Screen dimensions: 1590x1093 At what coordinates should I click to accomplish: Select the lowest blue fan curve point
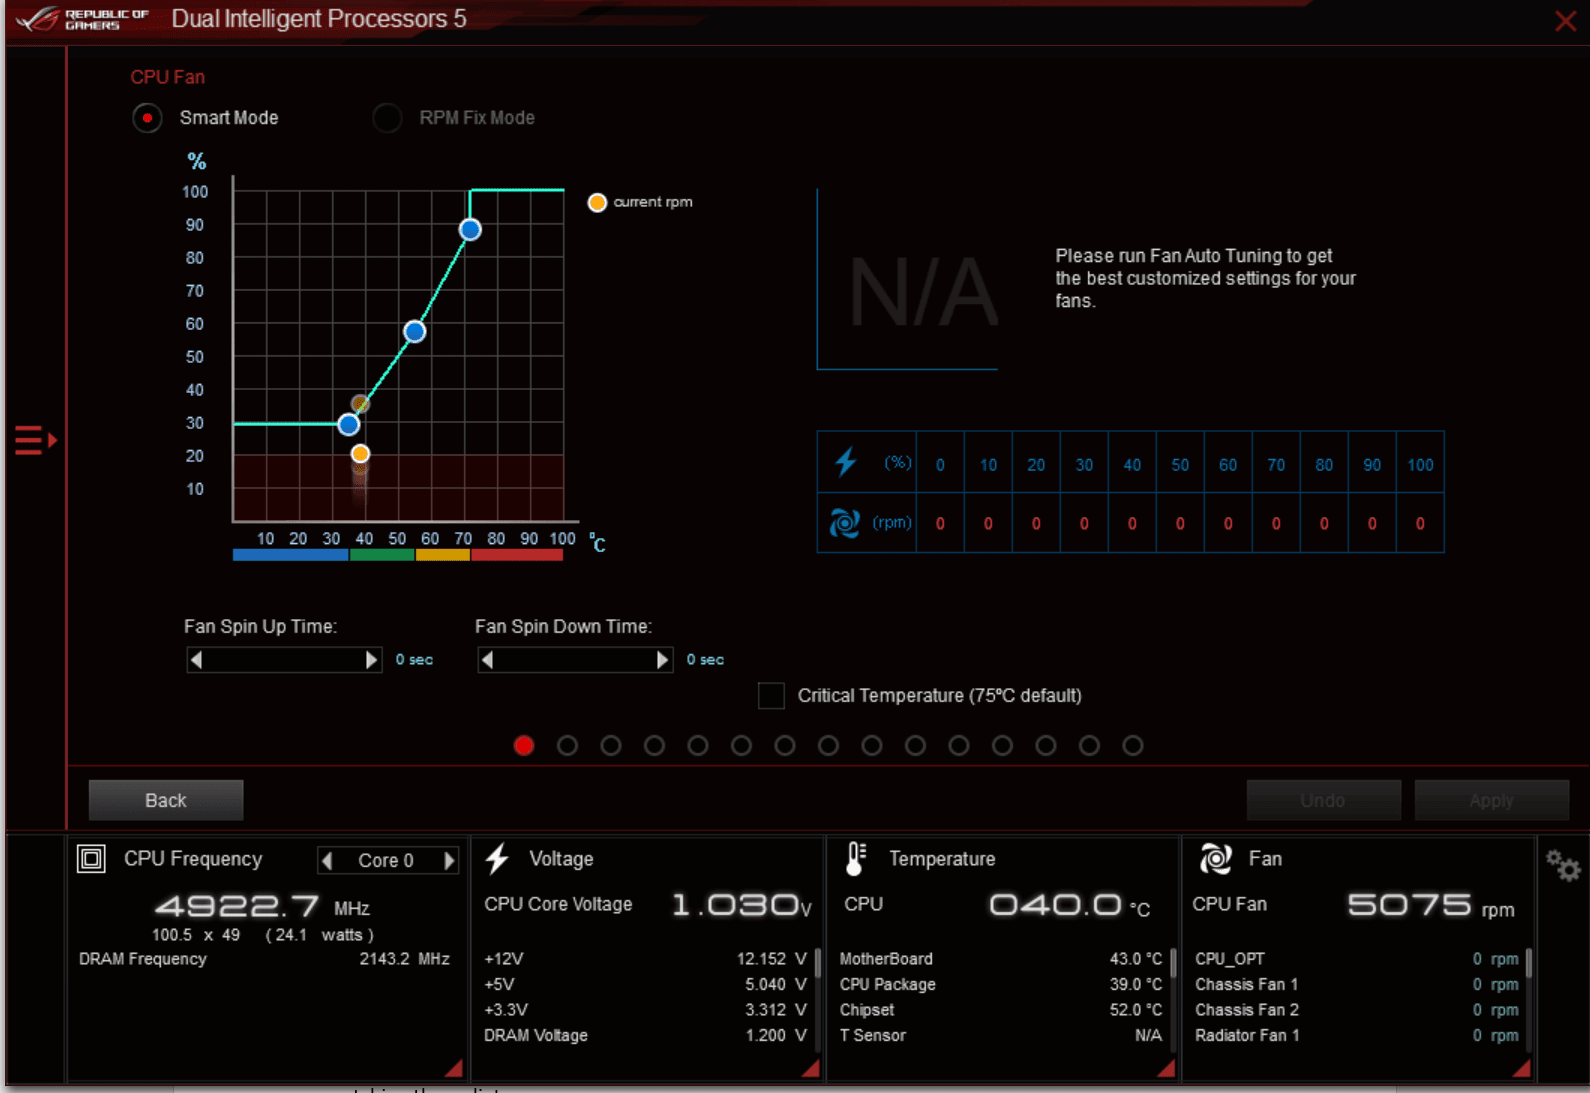[348, 424]
